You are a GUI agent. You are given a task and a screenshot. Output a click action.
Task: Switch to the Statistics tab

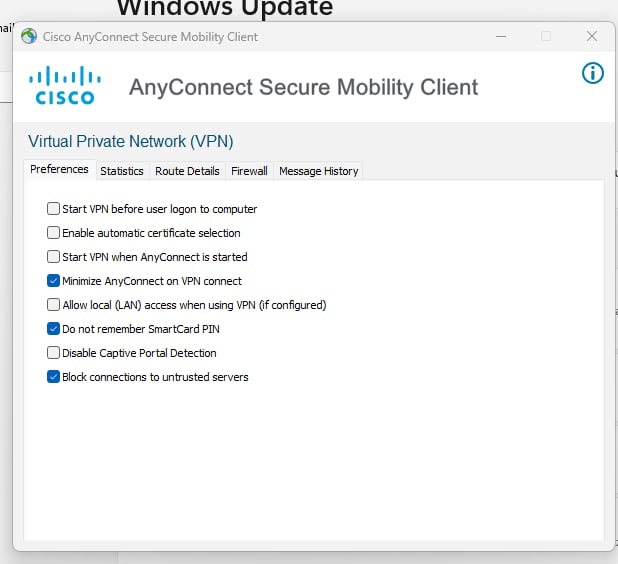(122, 171)
